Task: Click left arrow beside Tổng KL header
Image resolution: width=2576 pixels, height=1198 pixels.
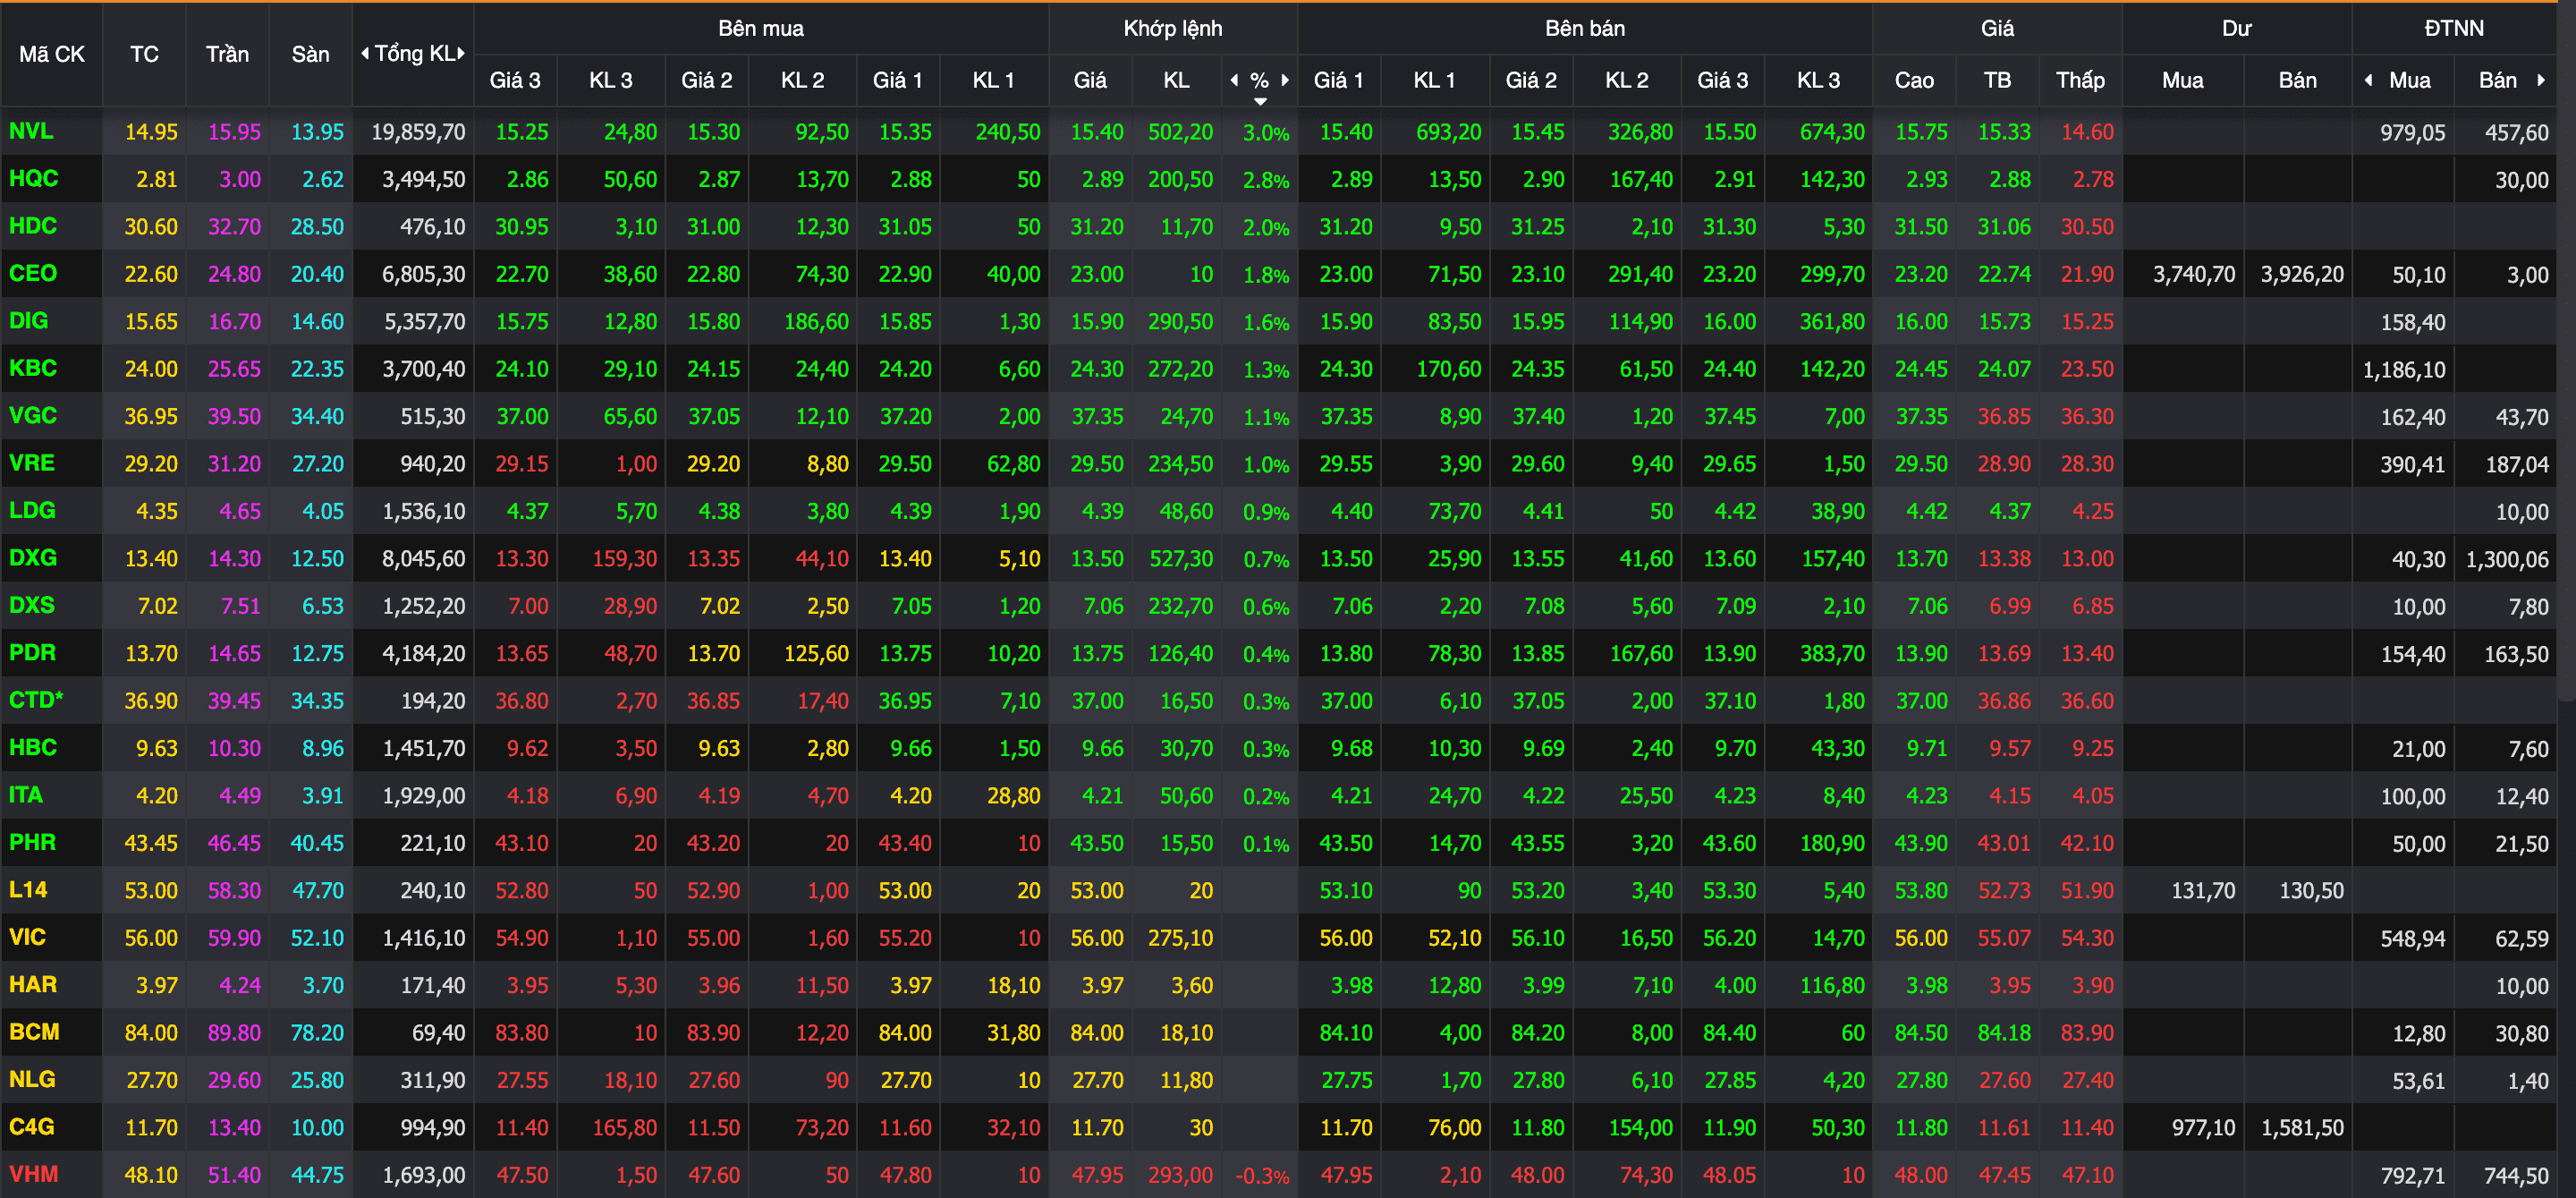Action: tap(365, 54)
